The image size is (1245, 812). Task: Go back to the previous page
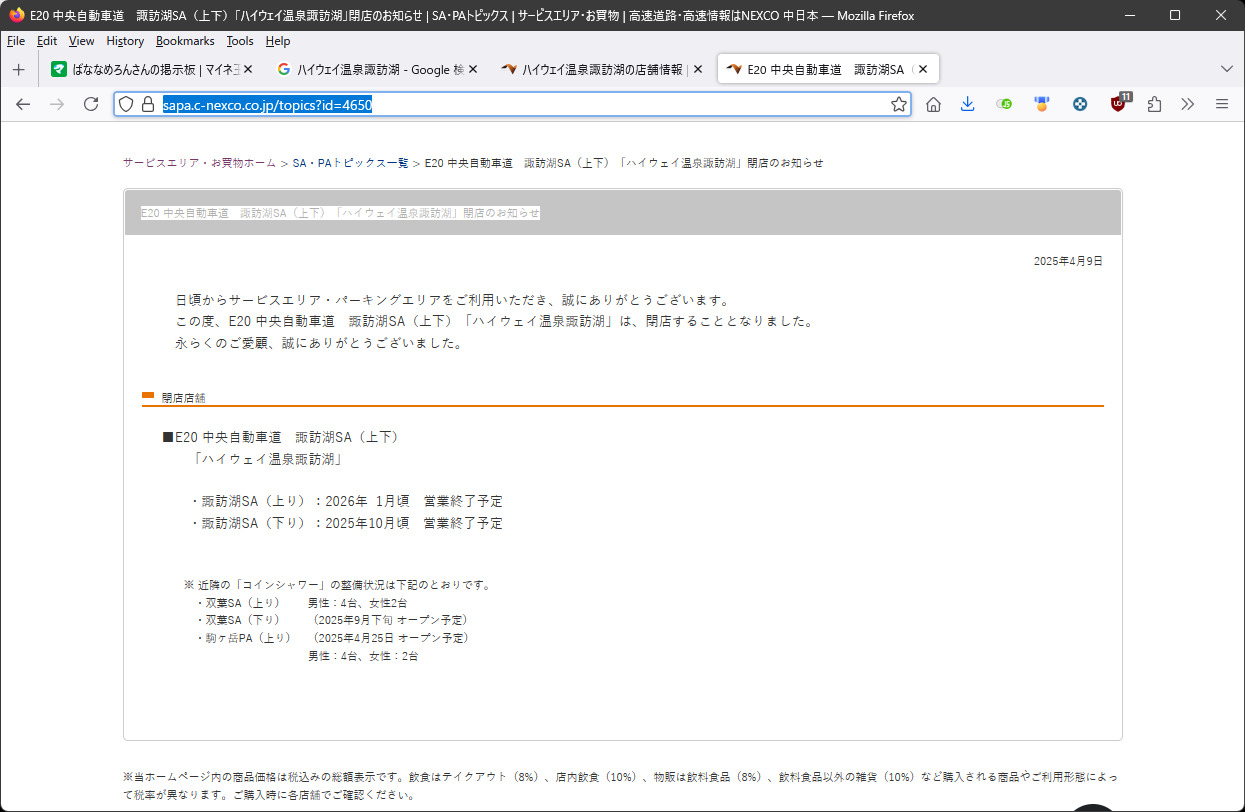23,104
